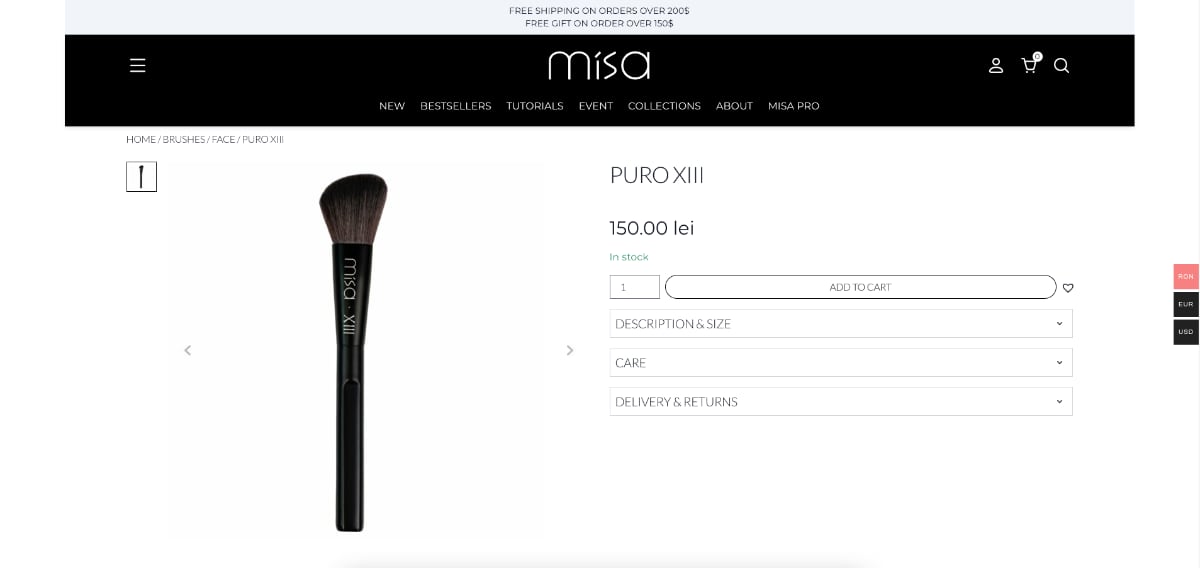The height and width of the screenshot is (568, 1200).
Task: Go to previous product image arrow
Action: (187, 350)
